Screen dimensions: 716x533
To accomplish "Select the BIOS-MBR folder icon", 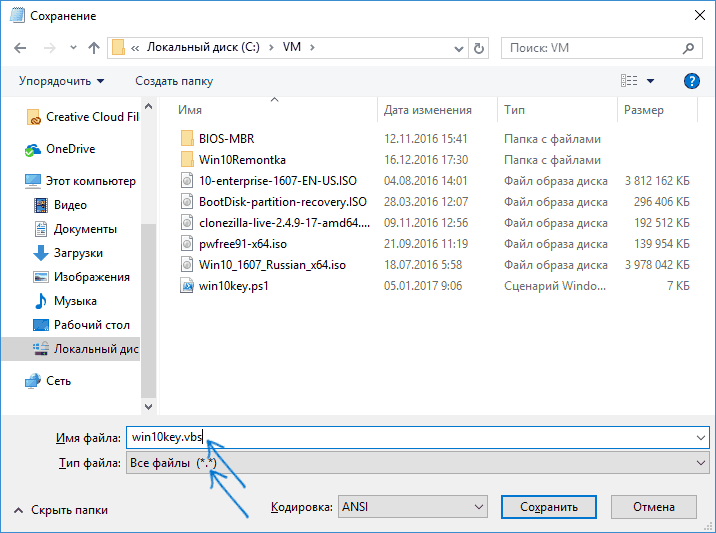I will (x=187, y=138).
